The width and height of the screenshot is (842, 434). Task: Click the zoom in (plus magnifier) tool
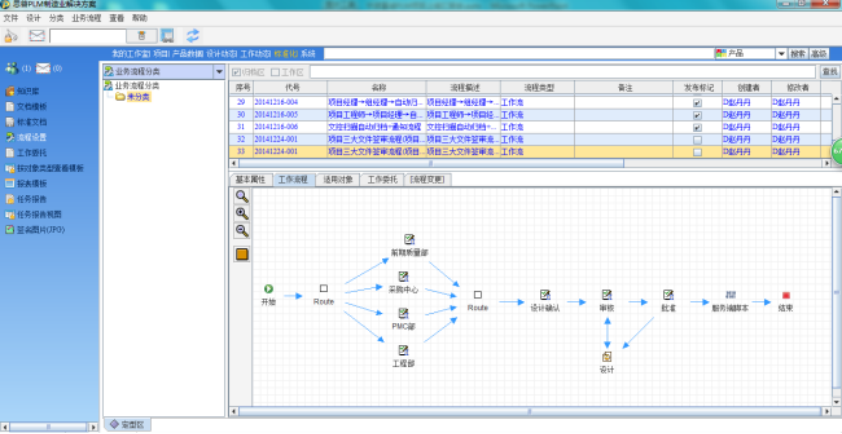pos(242,213)
